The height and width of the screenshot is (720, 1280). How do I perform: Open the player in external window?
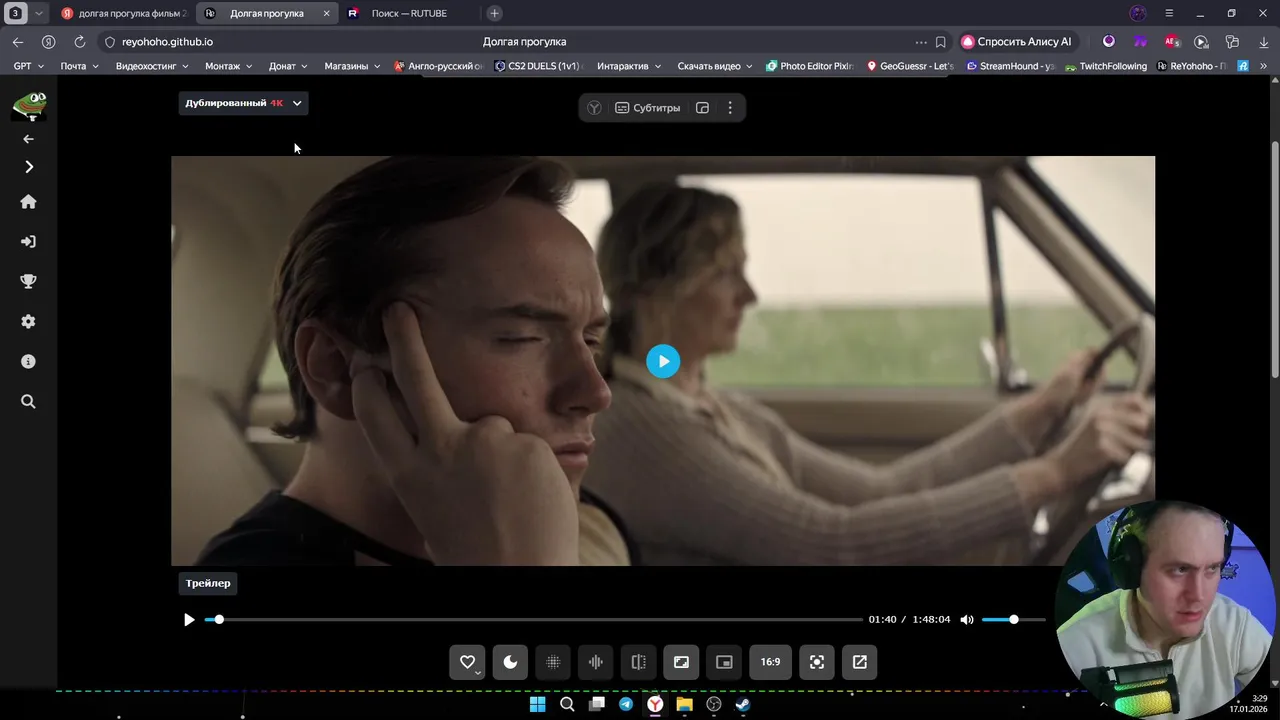coord(860,662)
